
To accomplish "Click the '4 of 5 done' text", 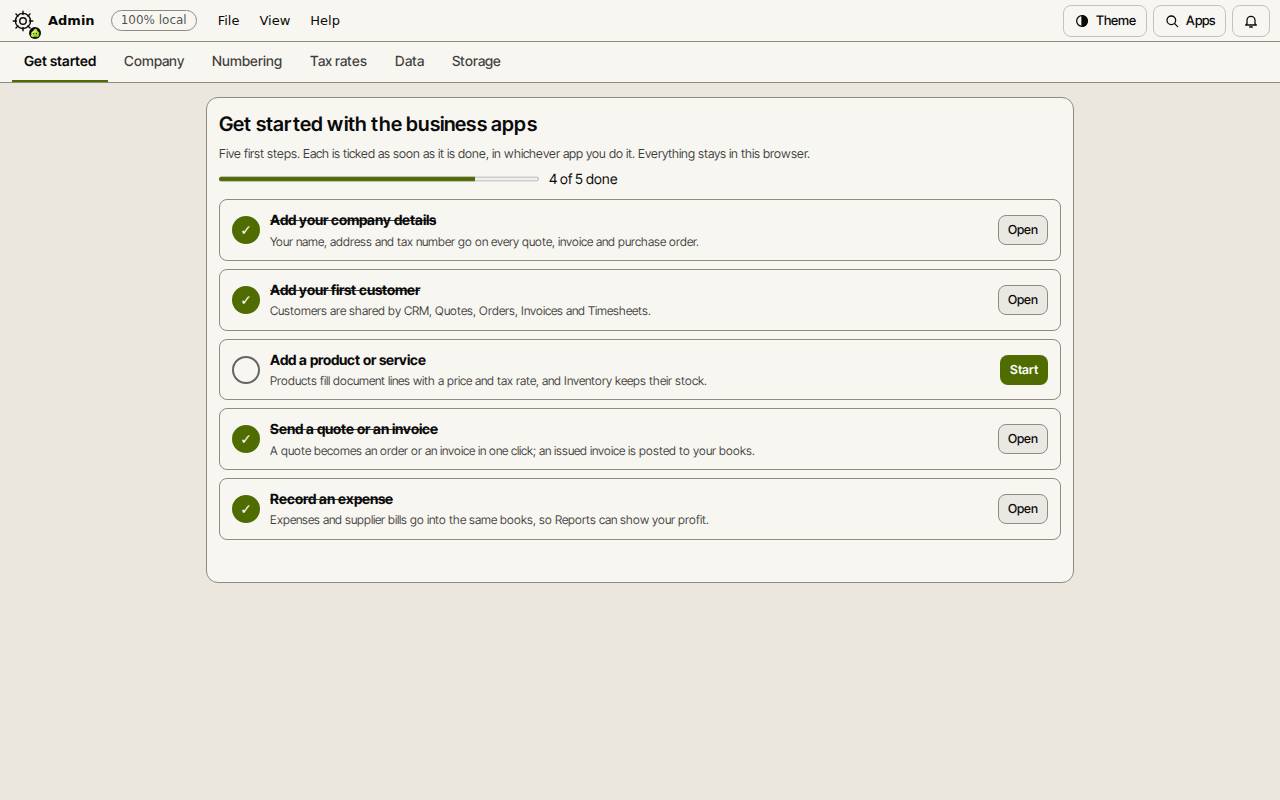I will coord(583,179).
